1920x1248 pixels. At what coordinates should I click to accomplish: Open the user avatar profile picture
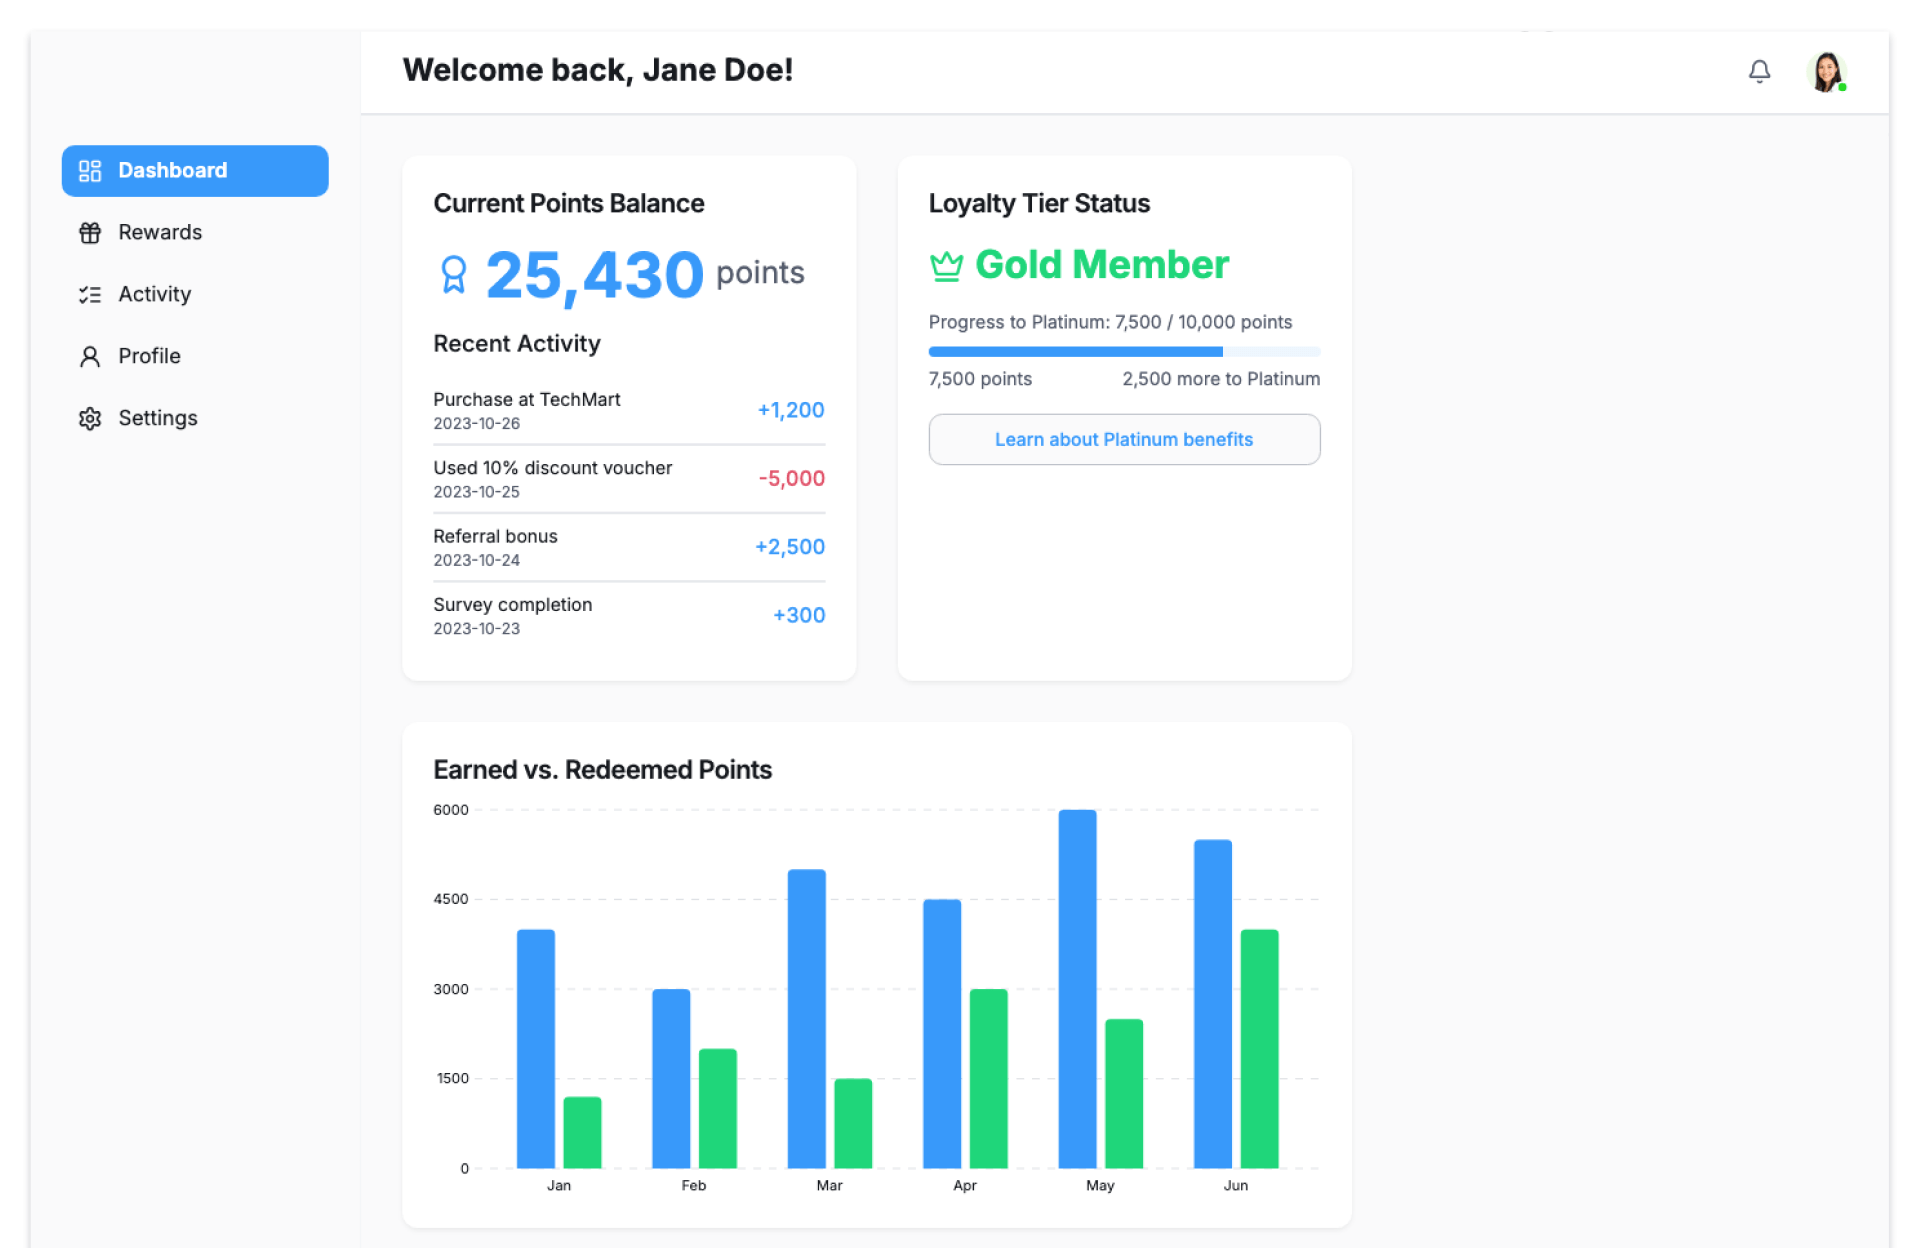[1827, 72]
